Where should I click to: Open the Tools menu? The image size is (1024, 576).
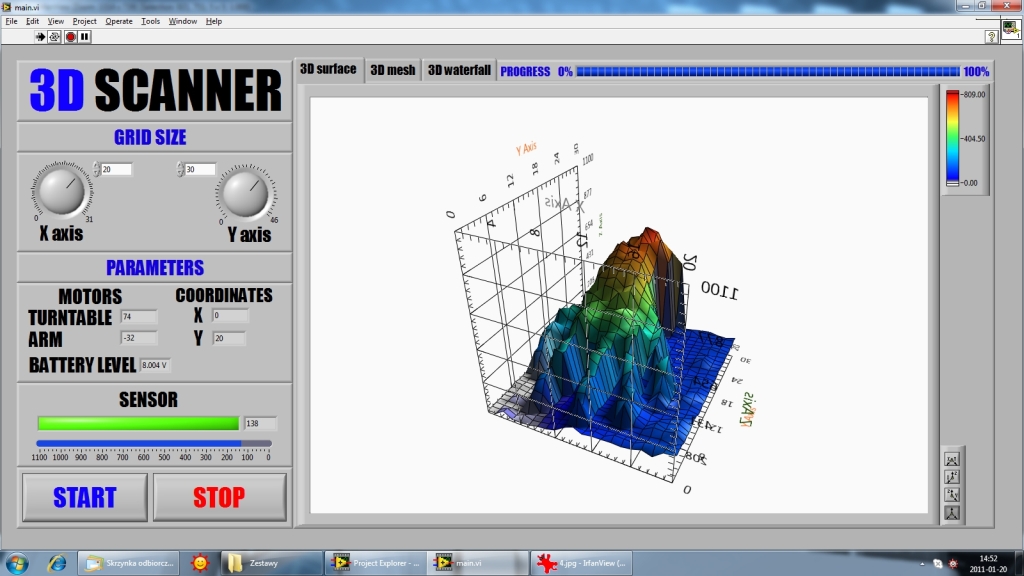[150, 21]
